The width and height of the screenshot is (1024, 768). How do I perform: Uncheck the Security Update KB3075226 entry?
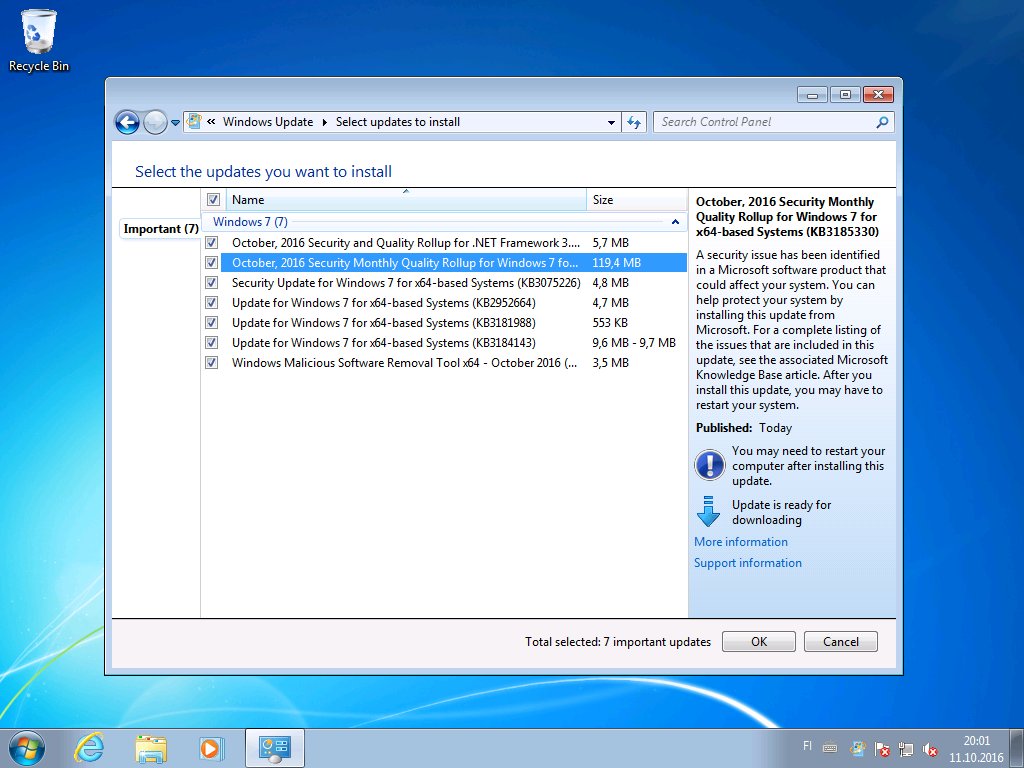211,283
